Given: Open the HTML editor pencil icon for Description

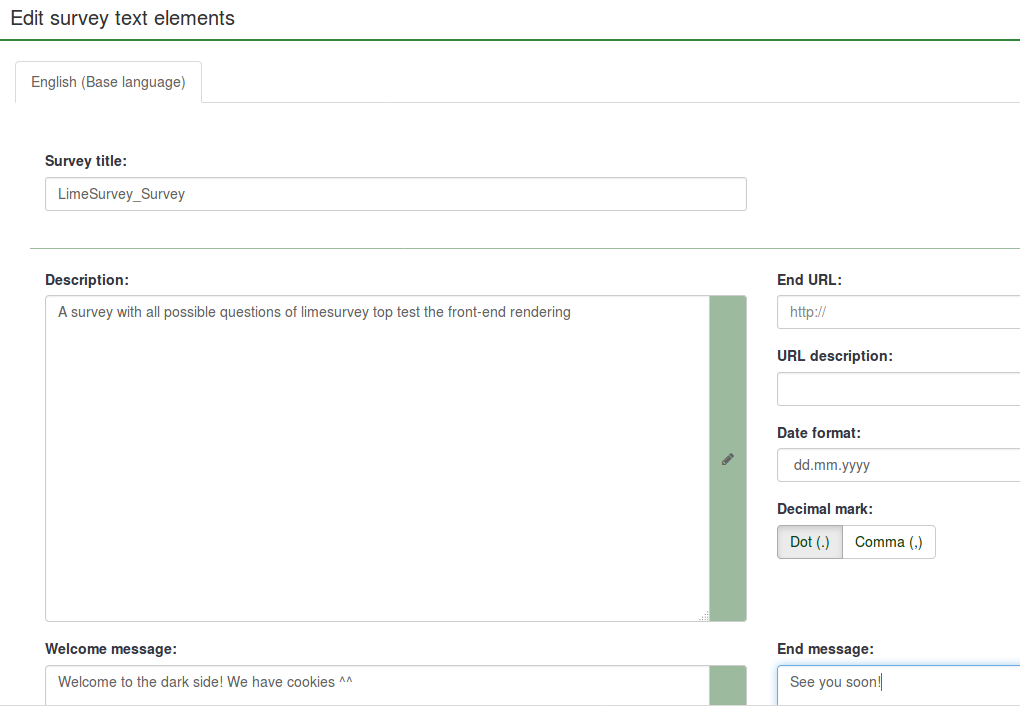Looking at the screenshot, I should [728, 459].
